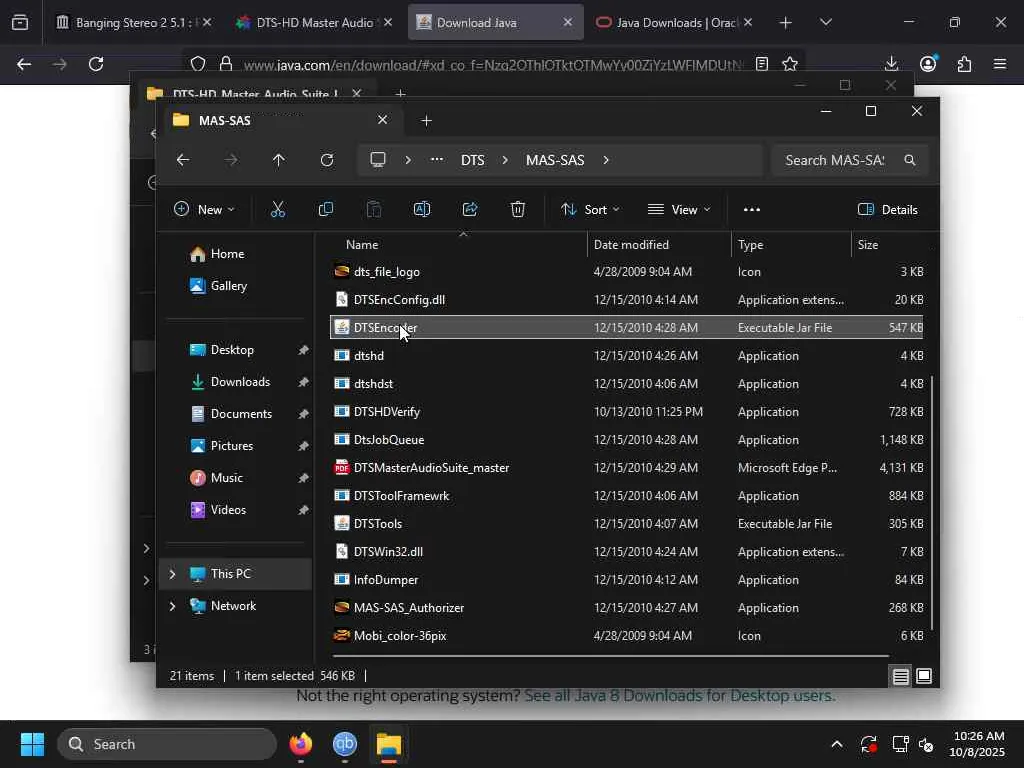Image resolution: width=1024 pixels, height=768 pixels.
Task: Switch to details list view icon in status bar
Action: click(901, 677)
